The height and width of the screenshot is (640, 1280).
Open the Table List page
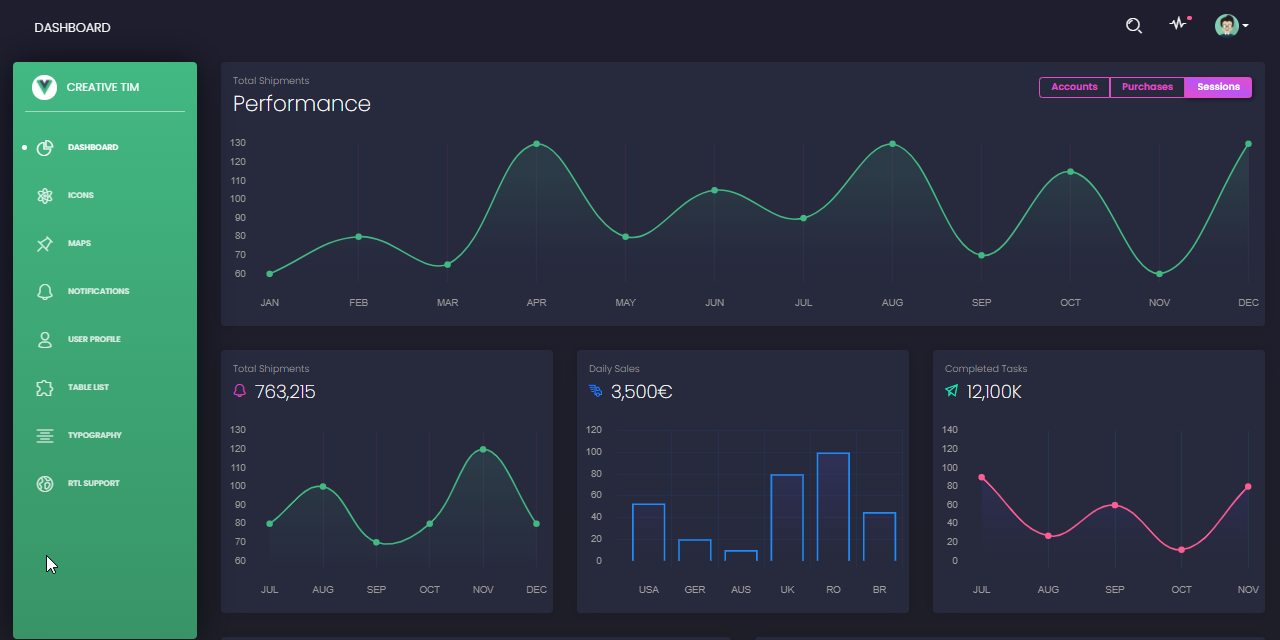coord(44,387)
